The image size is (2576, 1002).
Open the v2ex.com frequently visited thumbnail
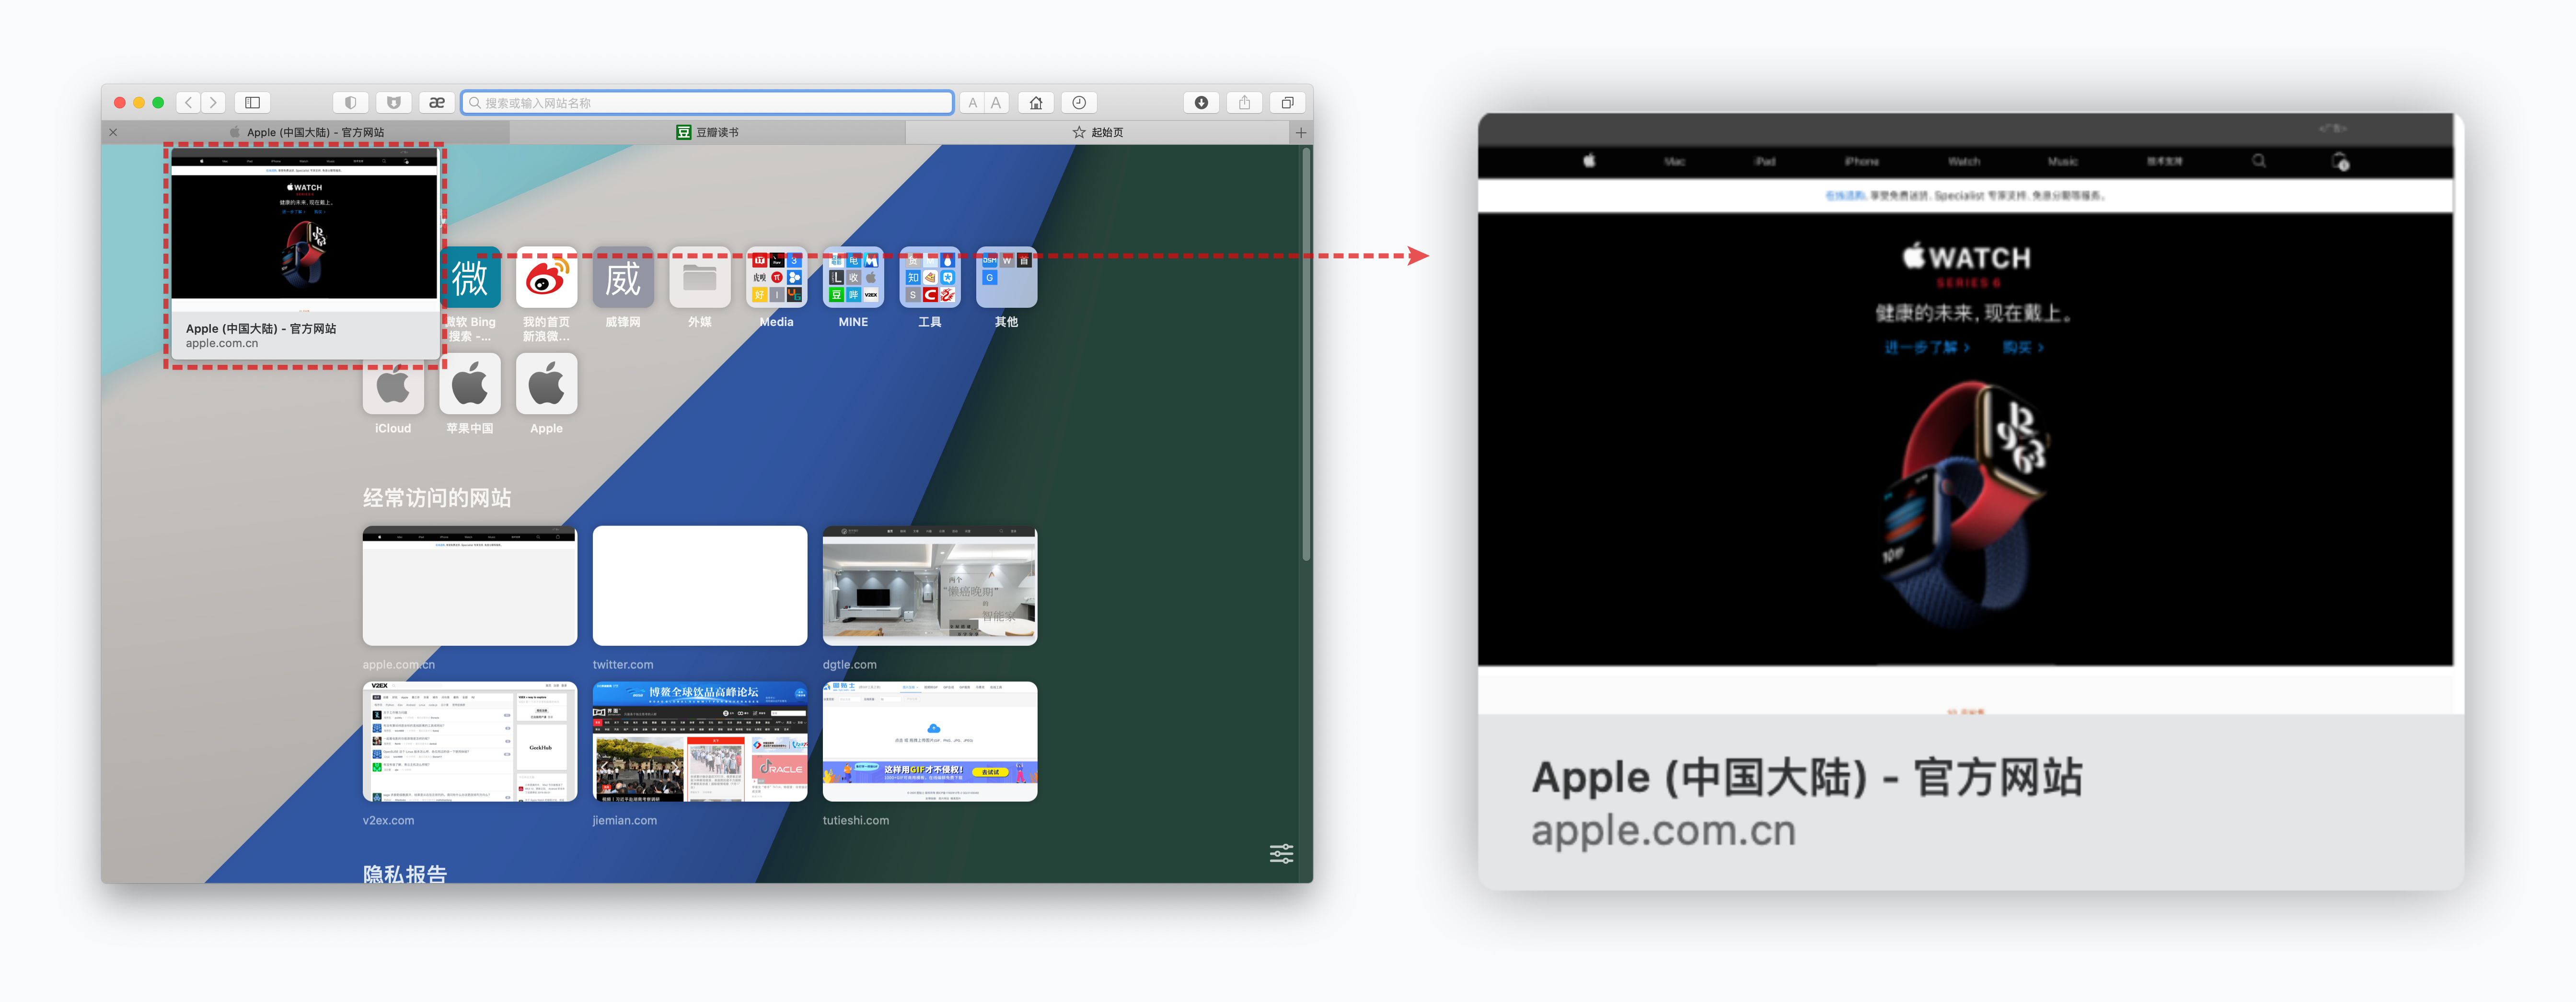tap(470, 741)
